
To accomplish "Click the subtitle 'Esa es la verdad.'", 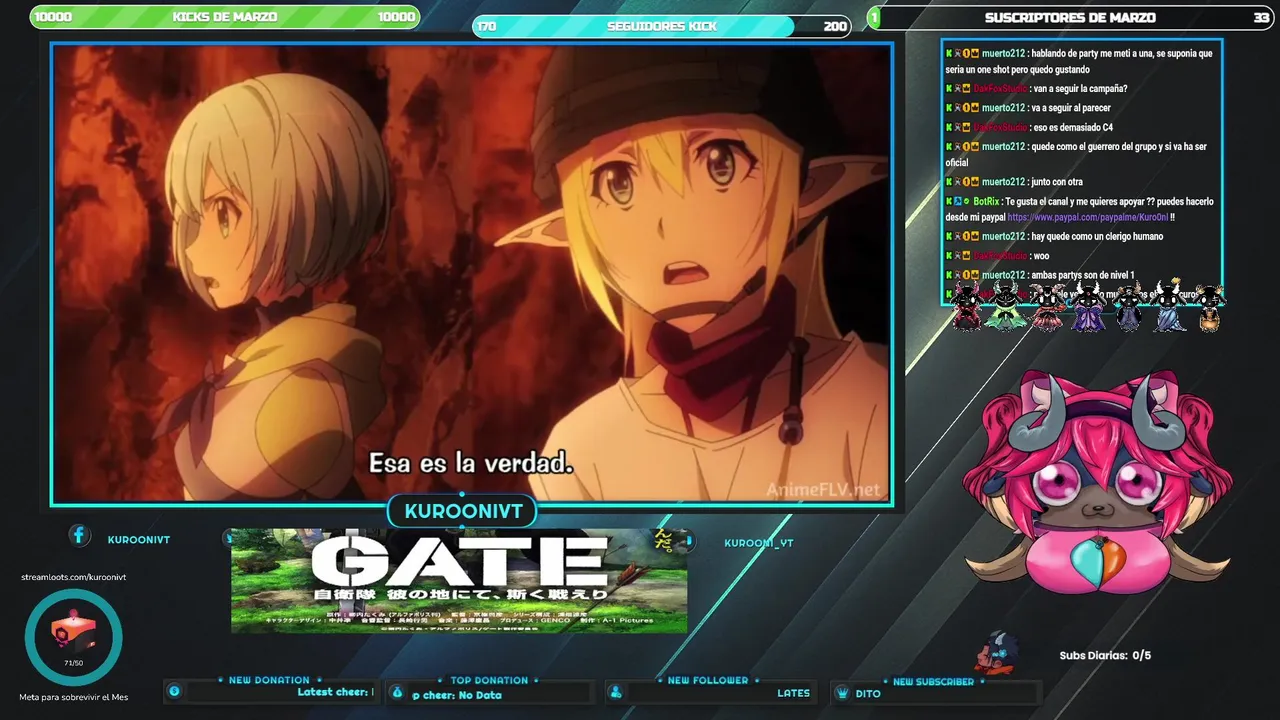I will pyautogui.click(x=470, y=463).
